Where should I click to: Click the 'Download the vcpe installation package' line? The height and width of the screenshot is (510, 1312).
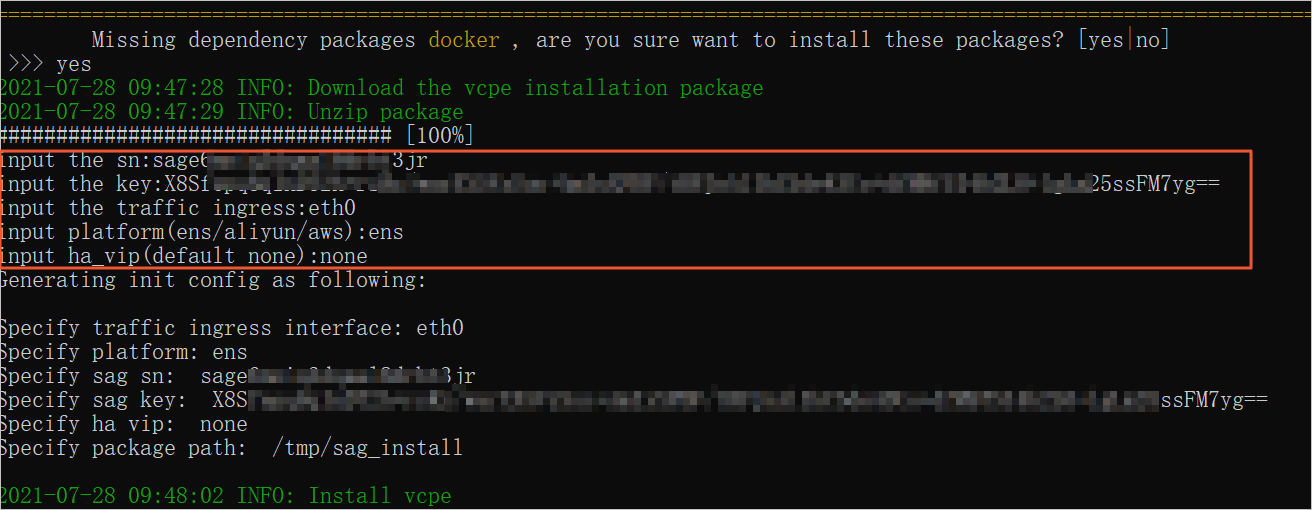click(381, 88)
